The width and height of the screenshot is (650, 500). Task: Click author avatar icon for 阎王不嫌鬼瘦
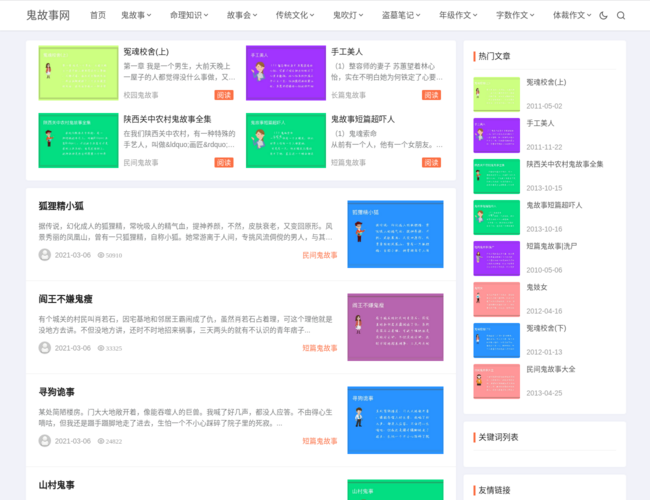[45, 348]
